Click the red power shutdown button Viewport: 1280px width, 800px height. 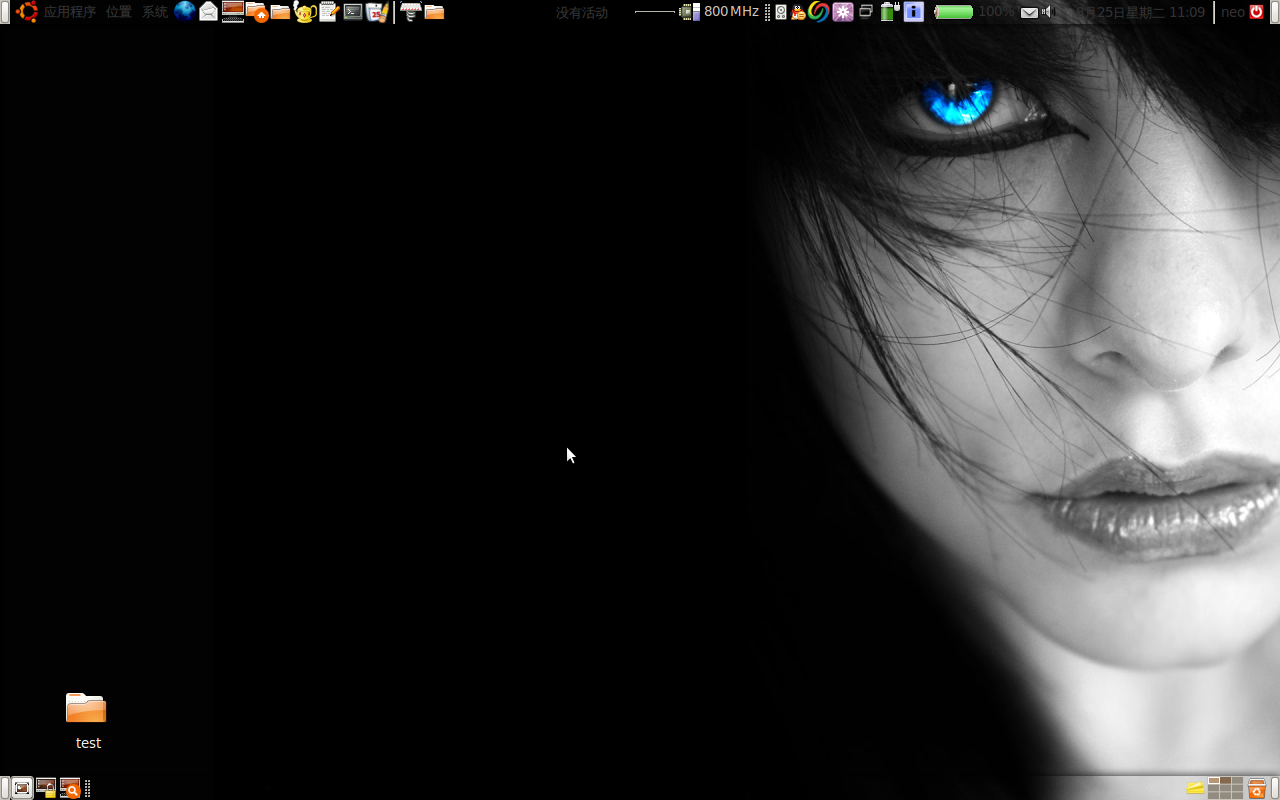pos(1257,12)
